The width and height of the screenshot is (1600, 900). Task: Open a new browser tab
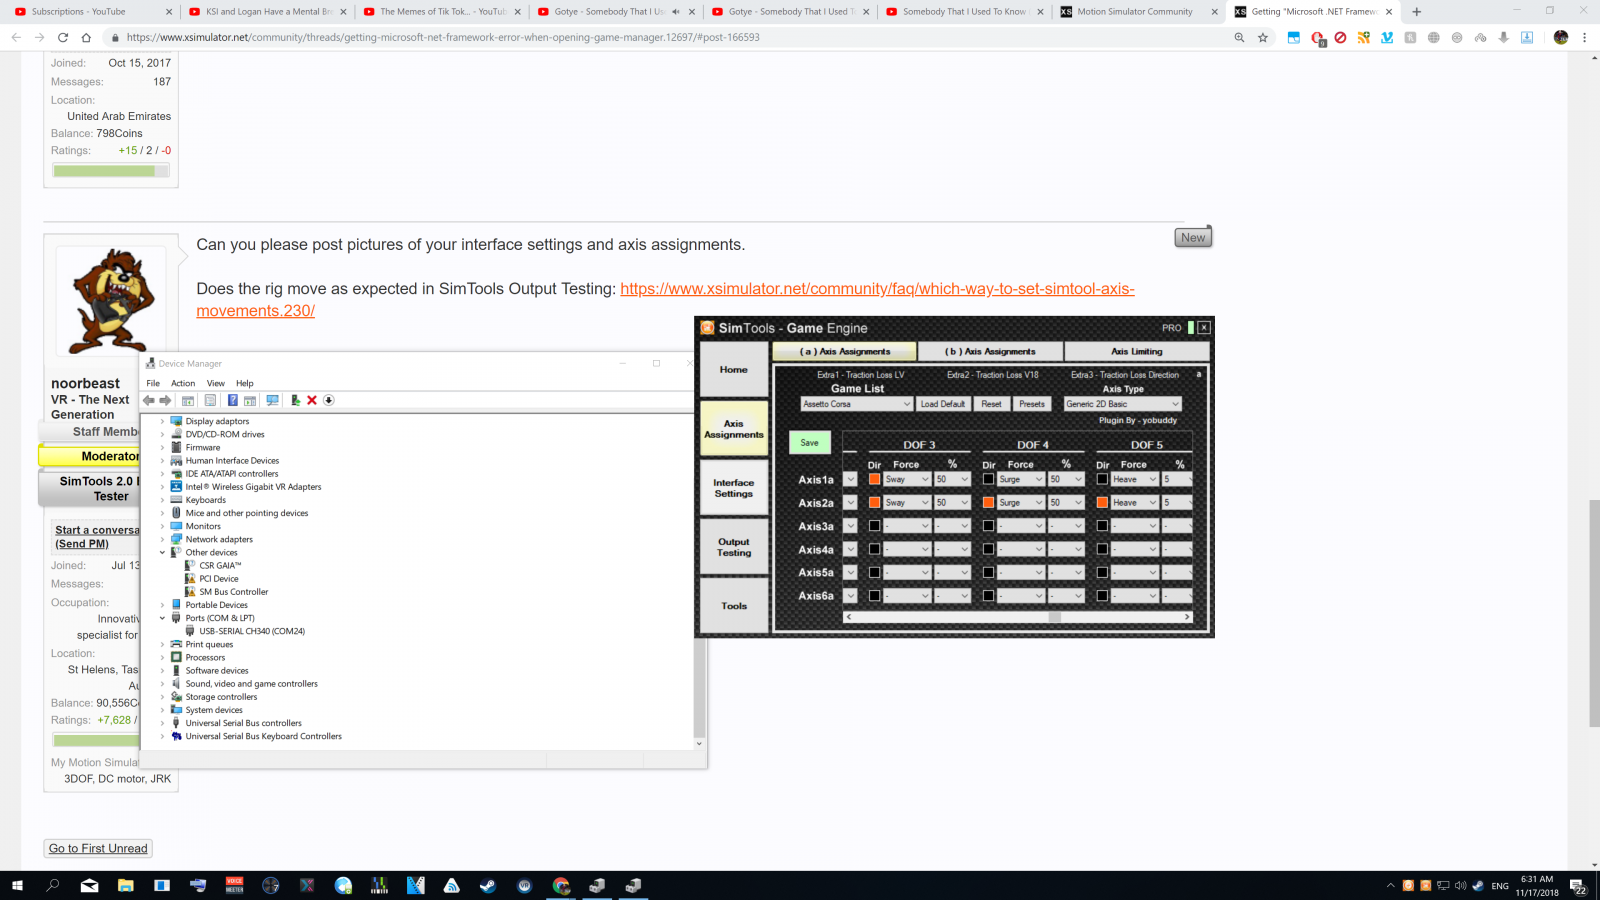(1416, 12)
